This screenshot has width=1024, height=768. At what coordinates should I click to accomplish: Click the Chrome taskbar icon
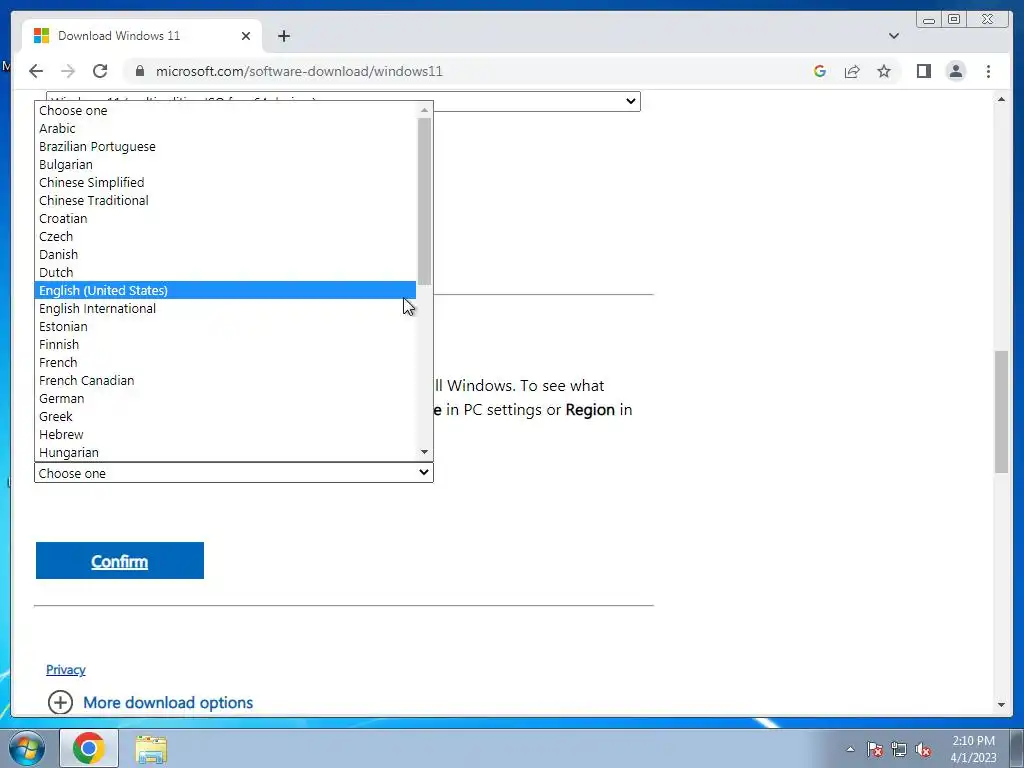[89, 748]
